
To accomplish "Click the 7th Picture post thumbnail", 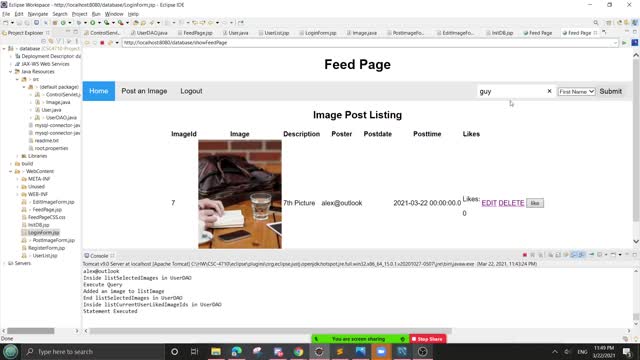I will pos(240,194).
